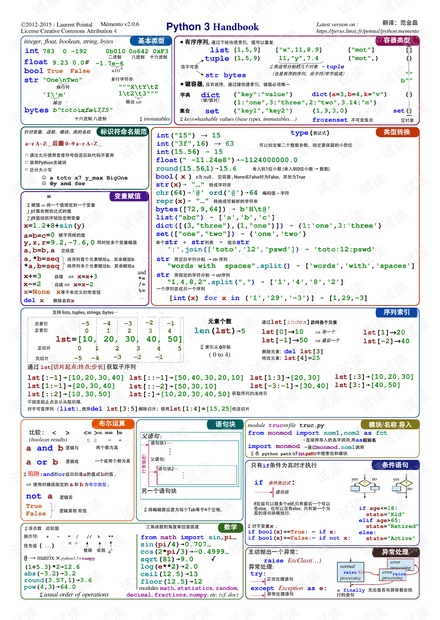Click the 'x+=3' increment example

click(32, 276)
